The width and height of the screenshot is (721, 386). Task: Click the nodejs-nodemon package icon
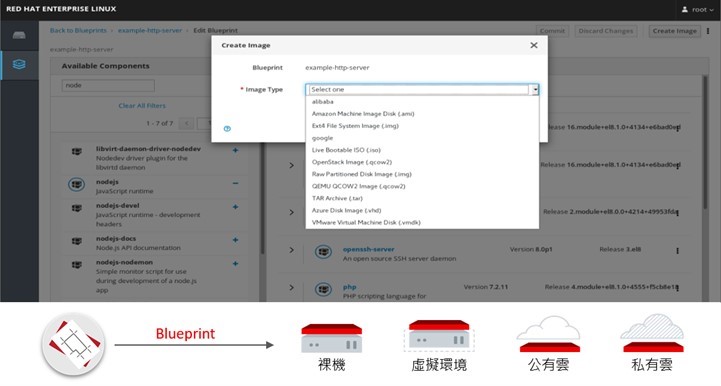click(x=76, y=265)
